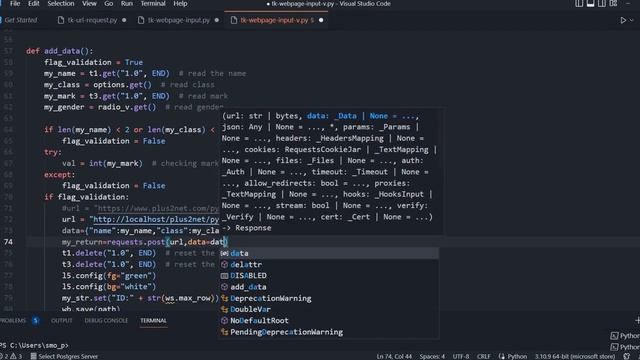Pick 'NoDefaultRoot' autocomplete suggestion
640x360 pixels.
(x=329, y=321)
